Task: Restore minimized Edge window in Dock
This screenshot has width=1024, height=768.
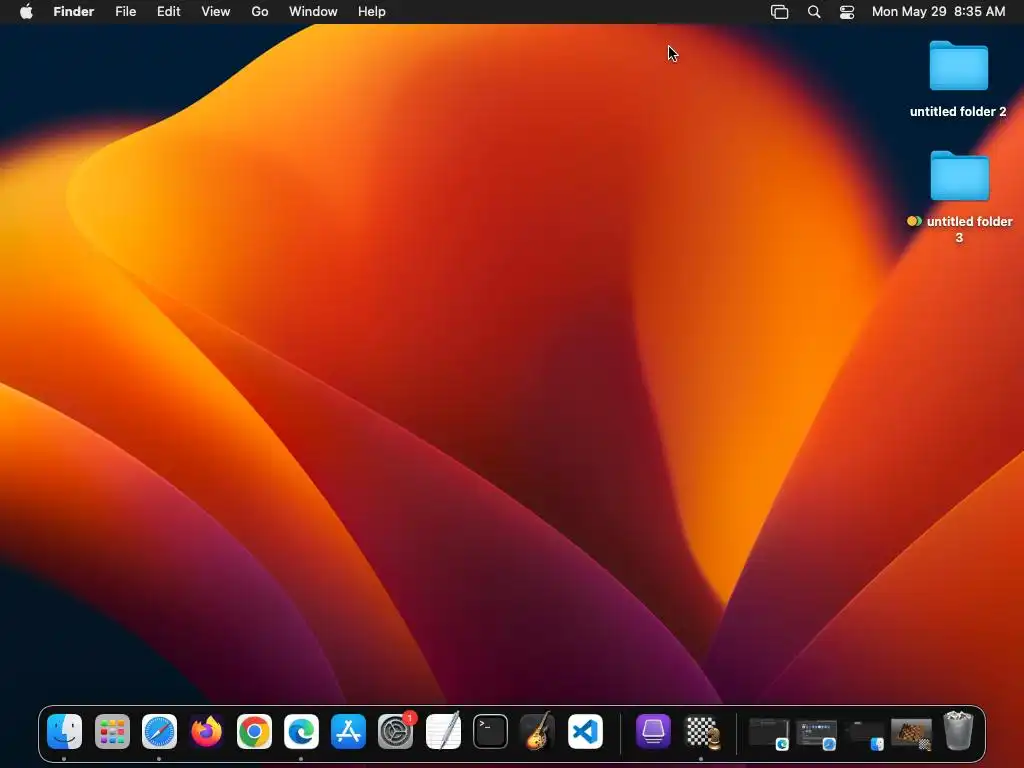Action: 769,733
